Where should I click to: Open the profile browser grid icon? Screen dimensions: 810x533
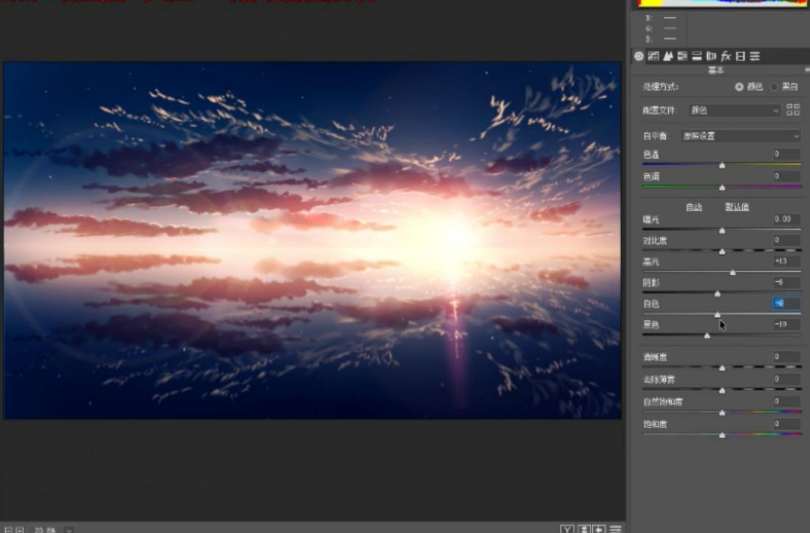793,109
